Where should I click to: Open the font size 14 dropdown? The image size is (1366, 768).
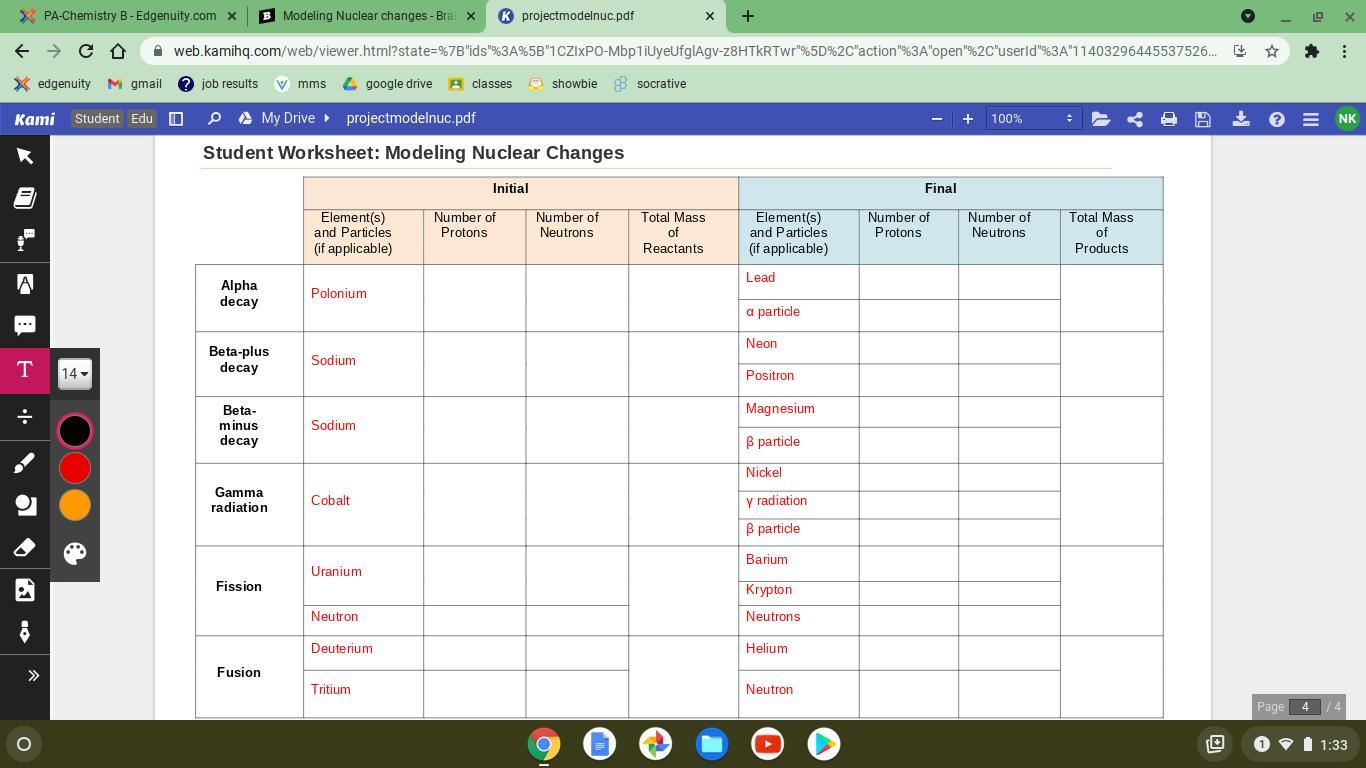coord(75,374)
